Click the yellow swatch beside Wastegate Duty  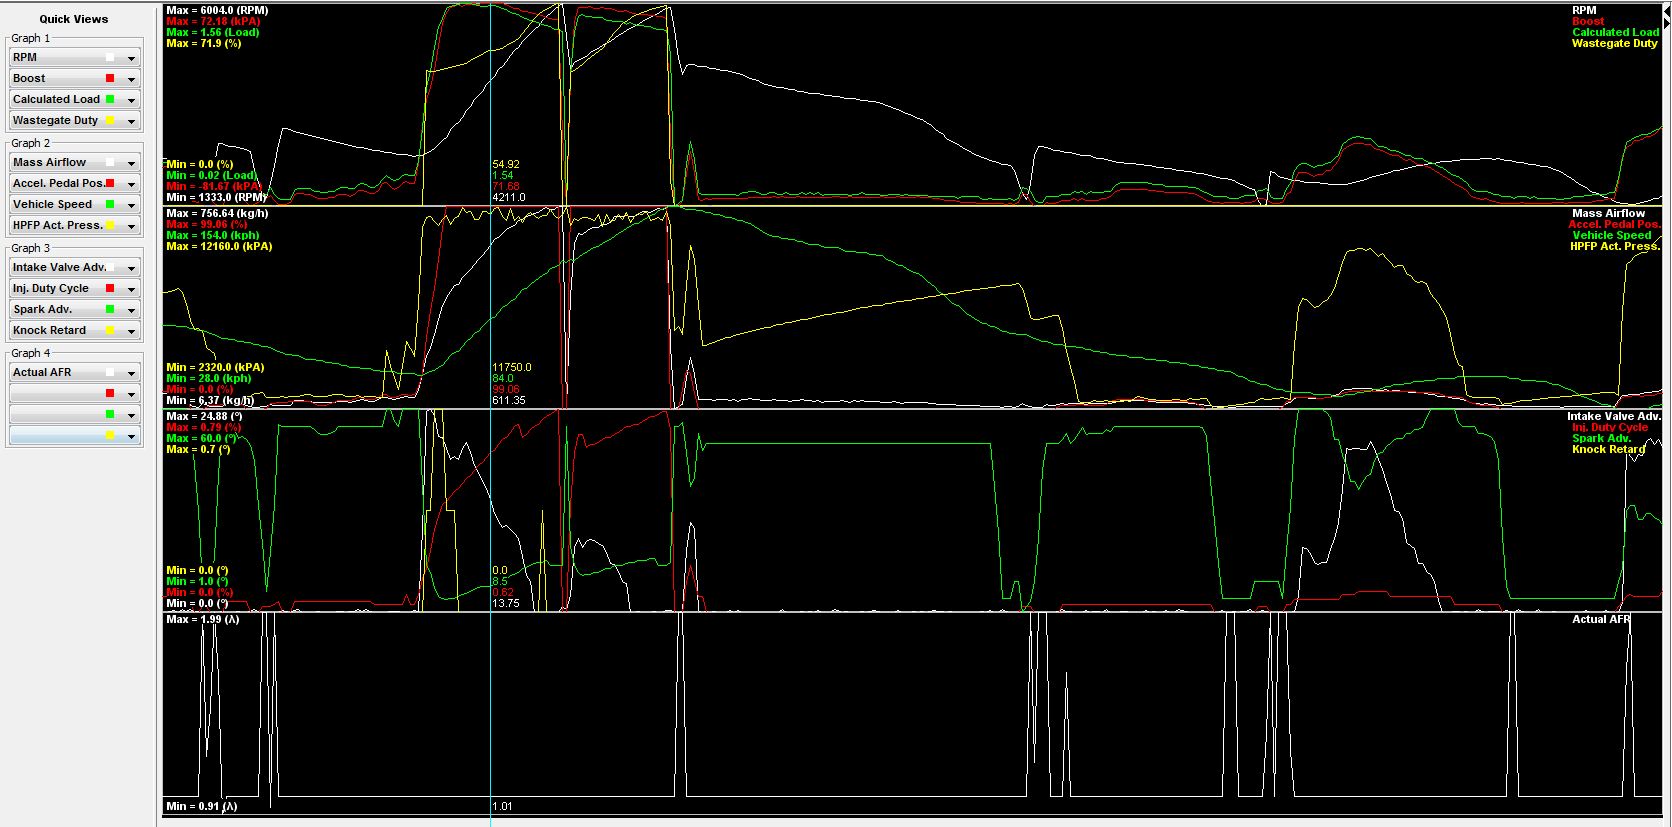[110, 121]
